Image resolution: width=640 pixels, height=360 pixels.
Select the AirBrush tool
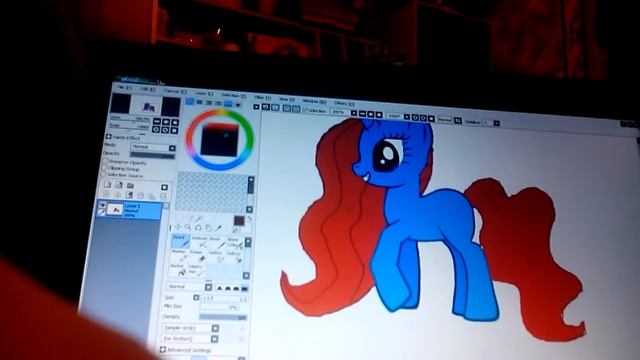(200, 242)
